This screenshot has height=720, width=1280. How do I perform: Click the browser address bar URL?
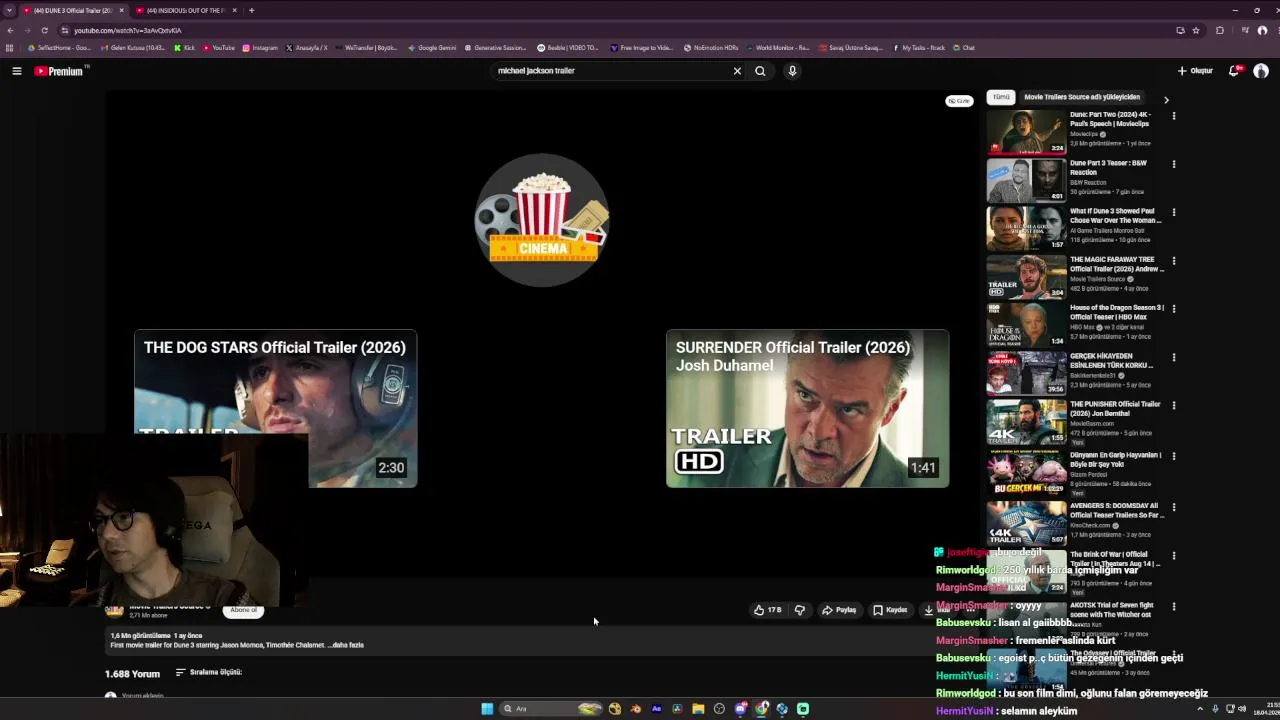tap(127, 31)
